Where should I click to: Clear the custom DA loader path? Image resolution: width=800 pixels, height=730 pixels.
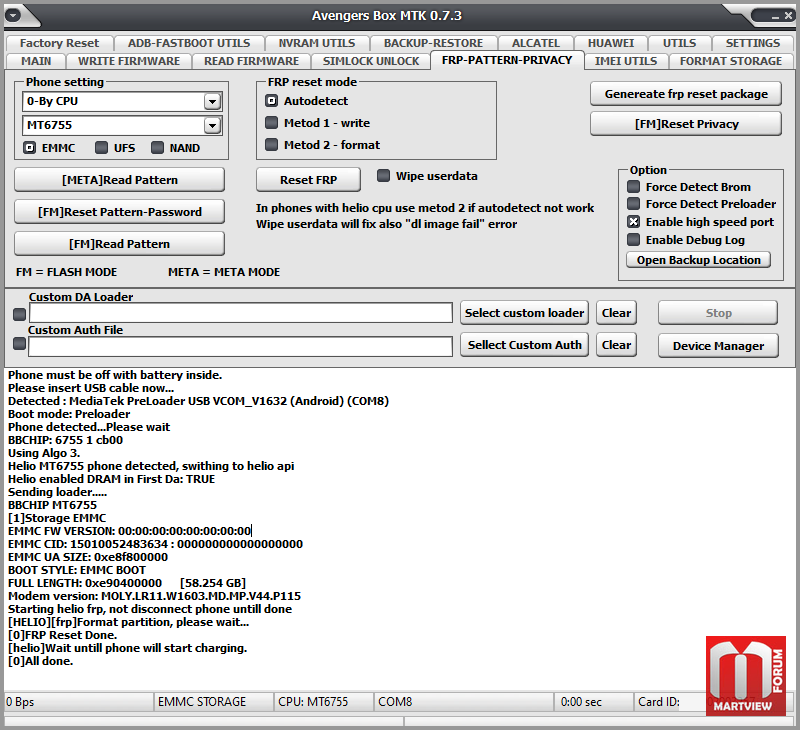[616, 313]
